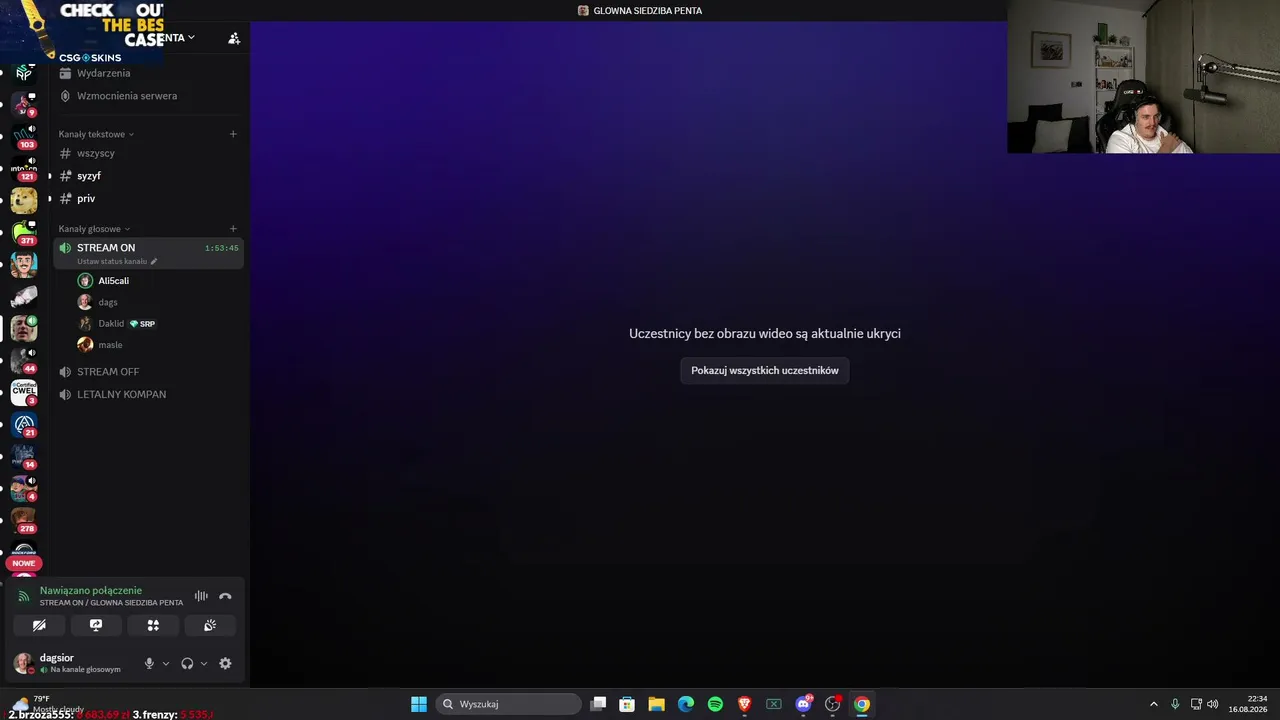Open the server with the 21 badge

coord(24,424)
